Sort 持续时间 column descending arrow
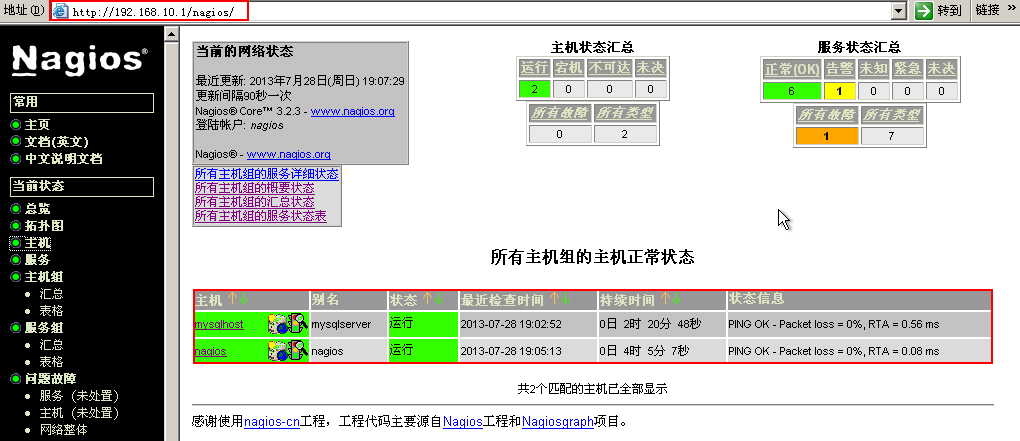 click(x=677, y=299)
